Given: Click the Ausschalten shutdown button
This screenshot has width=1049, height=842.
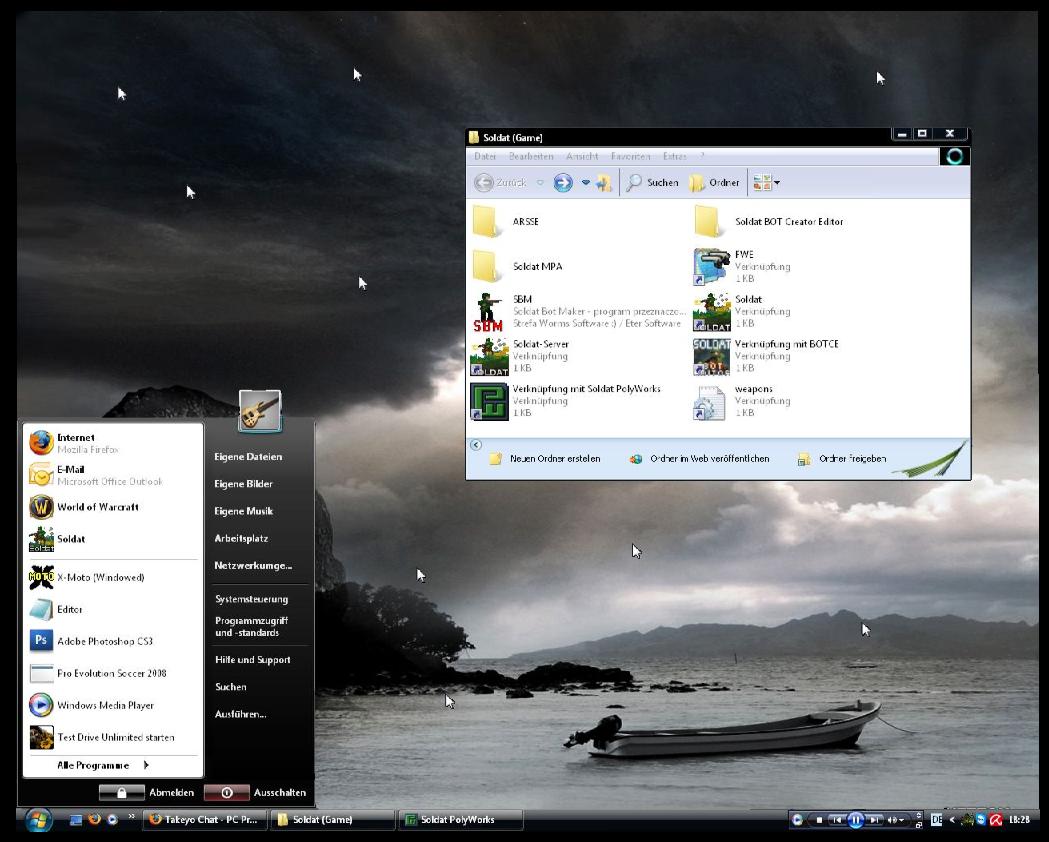Looking at the screenshot, I should click(227, 792).
